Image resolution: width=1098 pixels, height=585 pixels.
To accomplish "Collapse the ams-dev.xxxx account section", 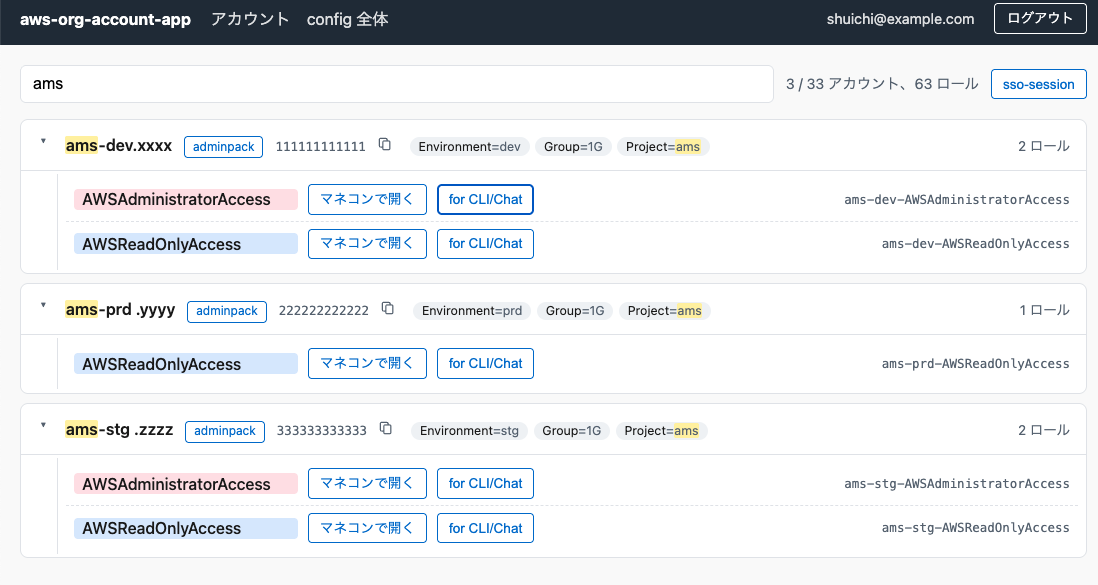I will pyautogui.click(x=43, y=142).
